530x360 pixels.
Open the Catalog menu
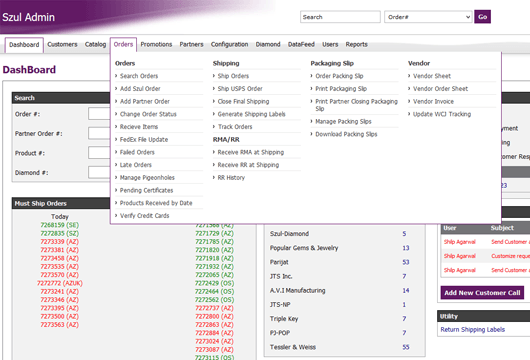pos(95,44)
